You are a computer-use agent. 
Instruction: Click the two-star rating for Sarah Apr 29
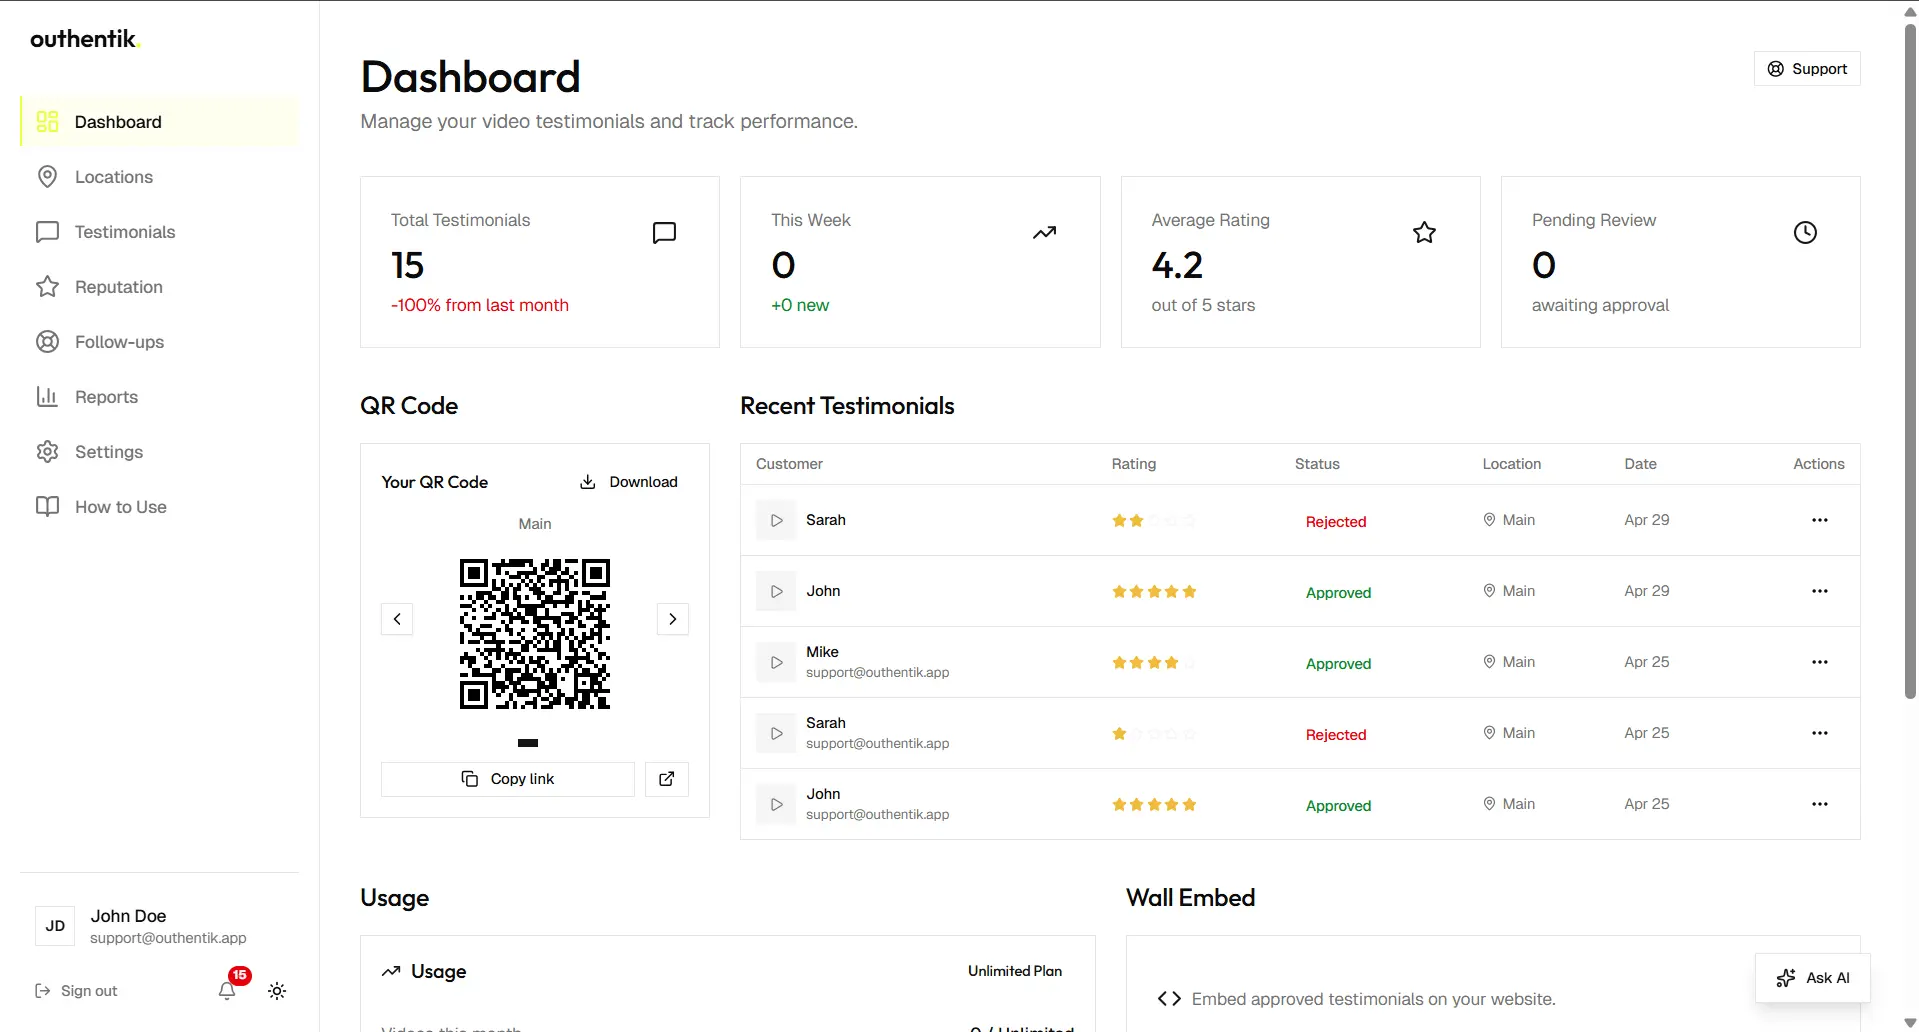[x=1154, y=521]
